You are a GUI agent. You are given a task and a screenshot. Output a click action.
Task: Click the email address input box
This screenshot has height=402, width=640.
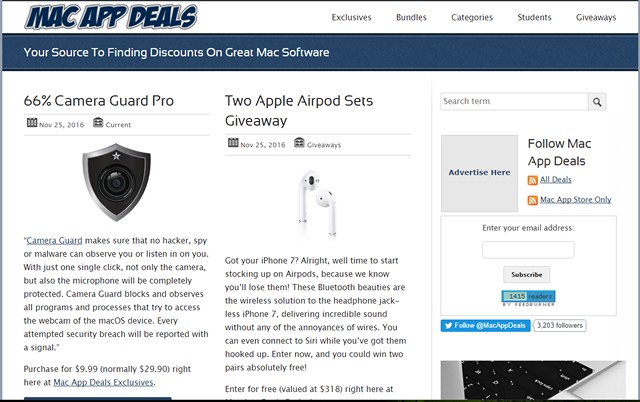(x=528, y=250)
